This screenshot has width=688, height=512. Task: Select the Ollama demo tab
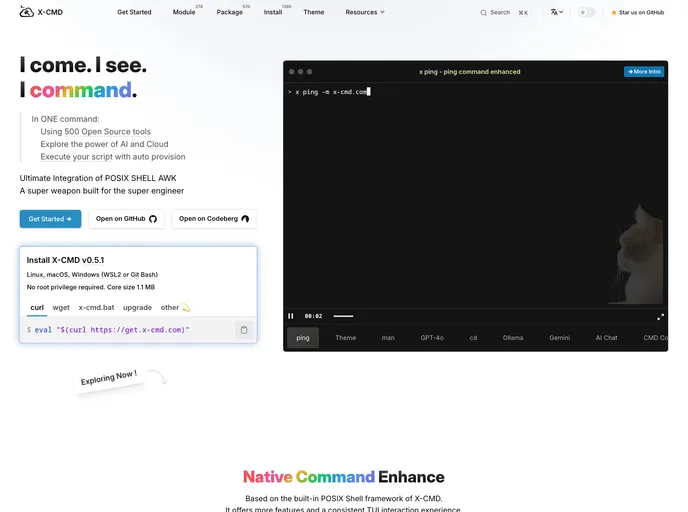pyautogui.click(x=513, y=338)
